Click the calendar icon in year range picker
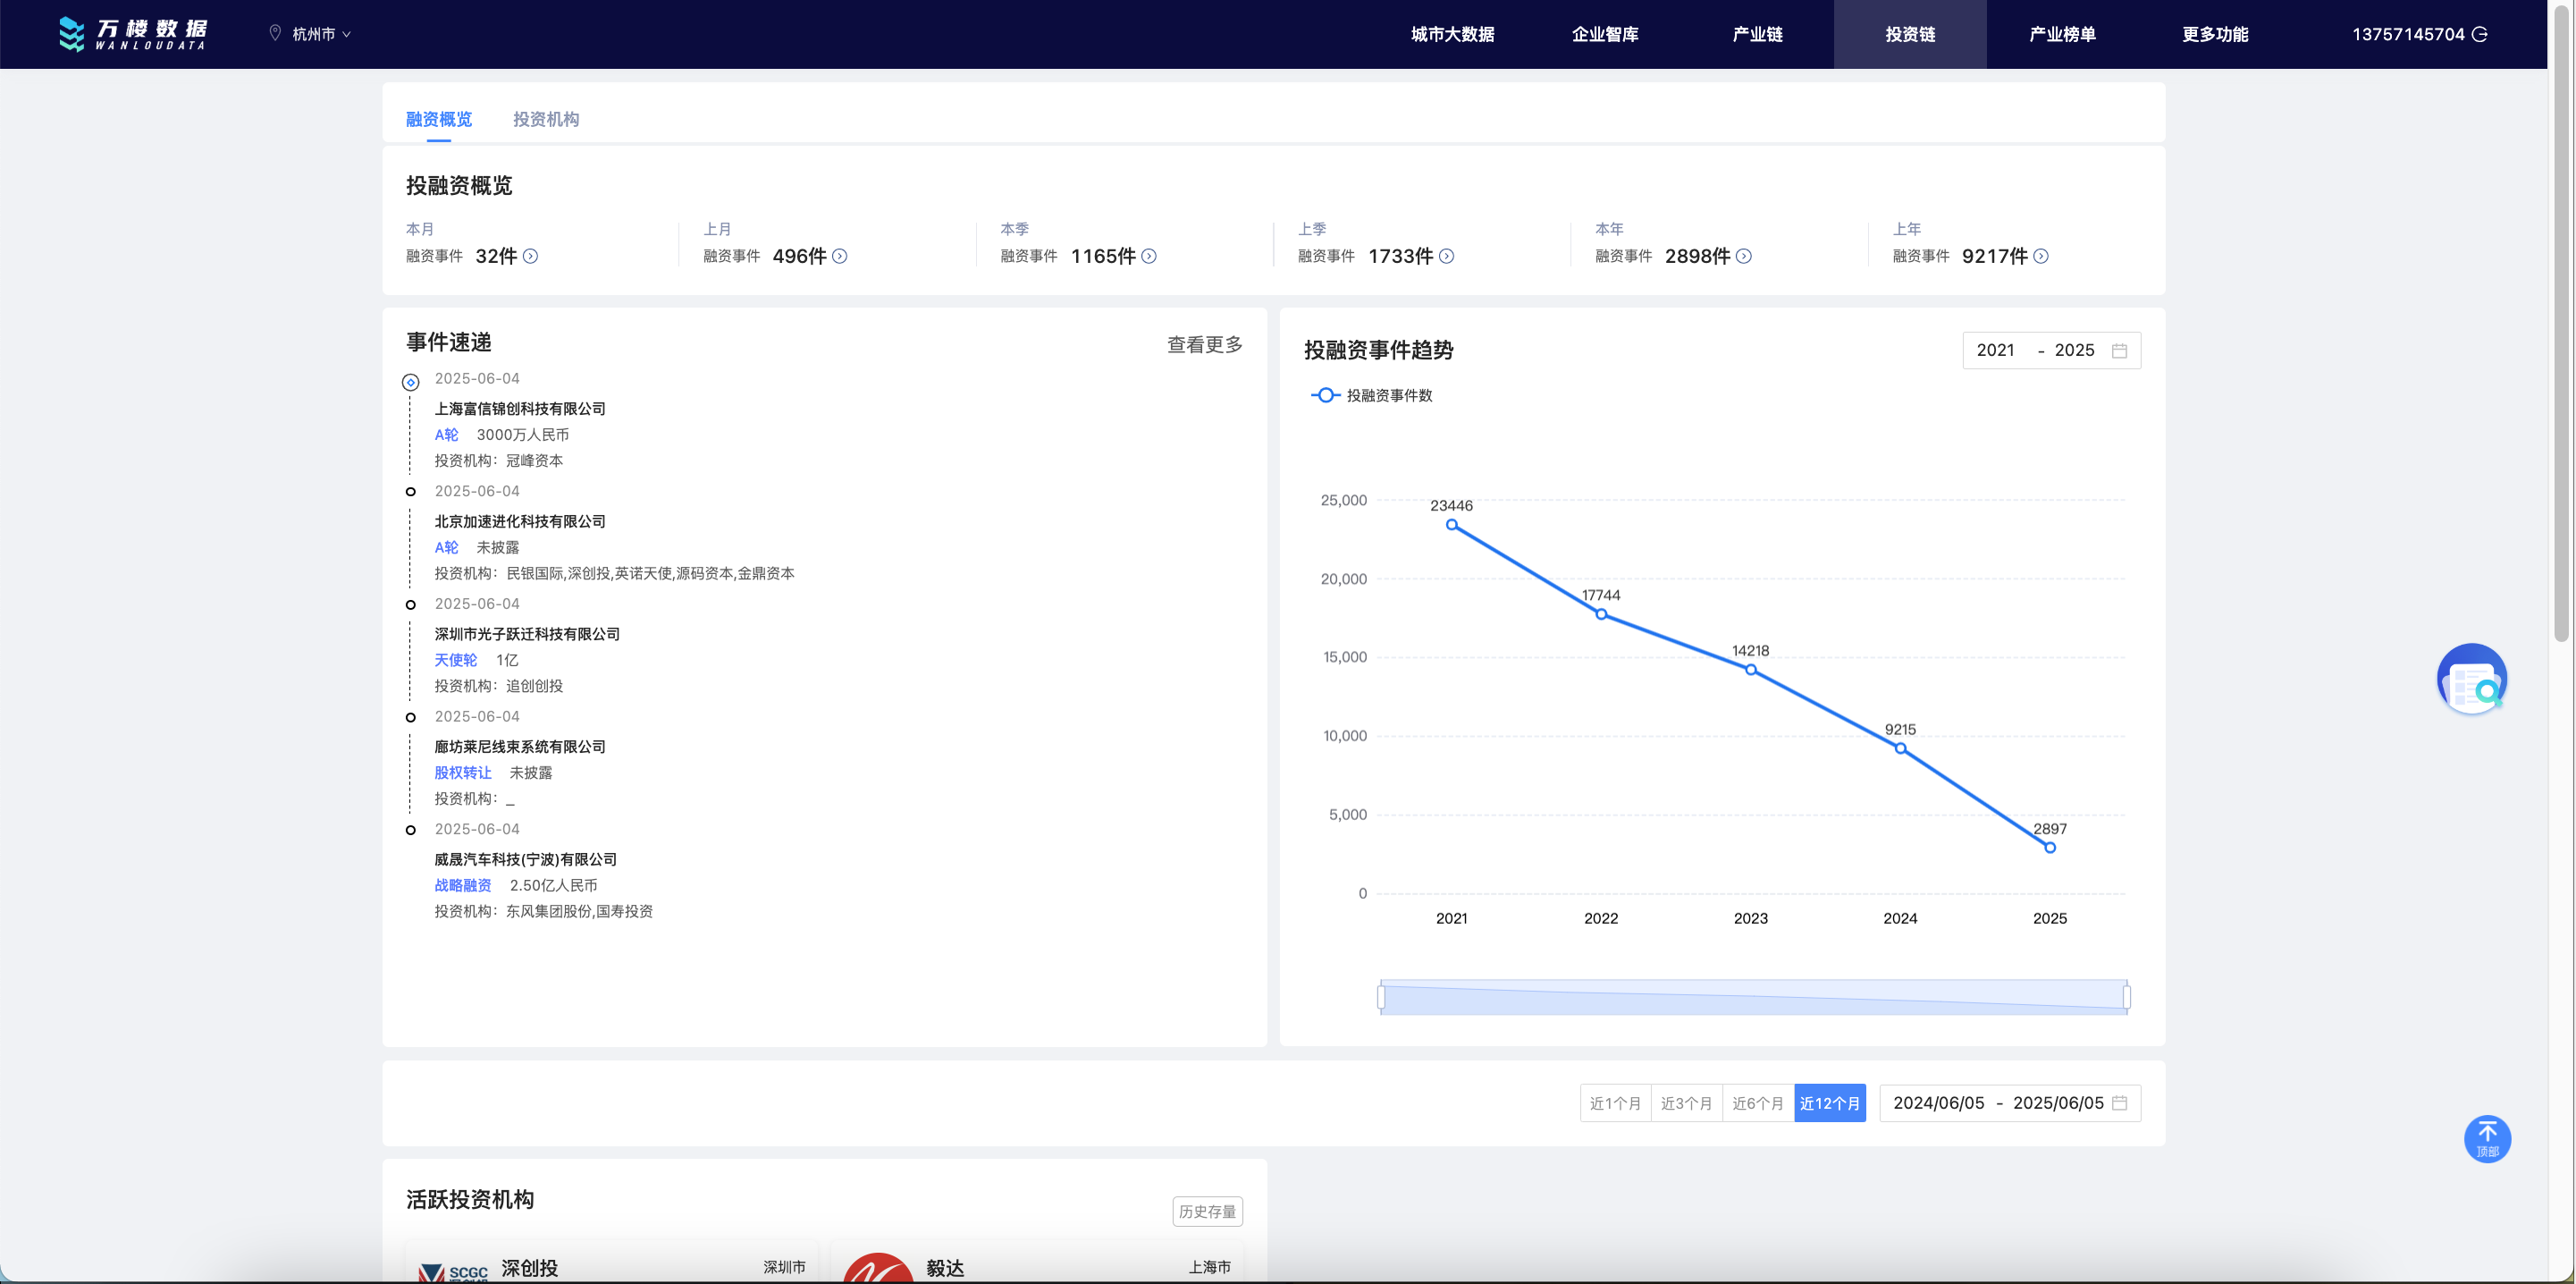Image resolution: width=2576 pixels, height=1284 pixels. click(x=2119, y=350)
